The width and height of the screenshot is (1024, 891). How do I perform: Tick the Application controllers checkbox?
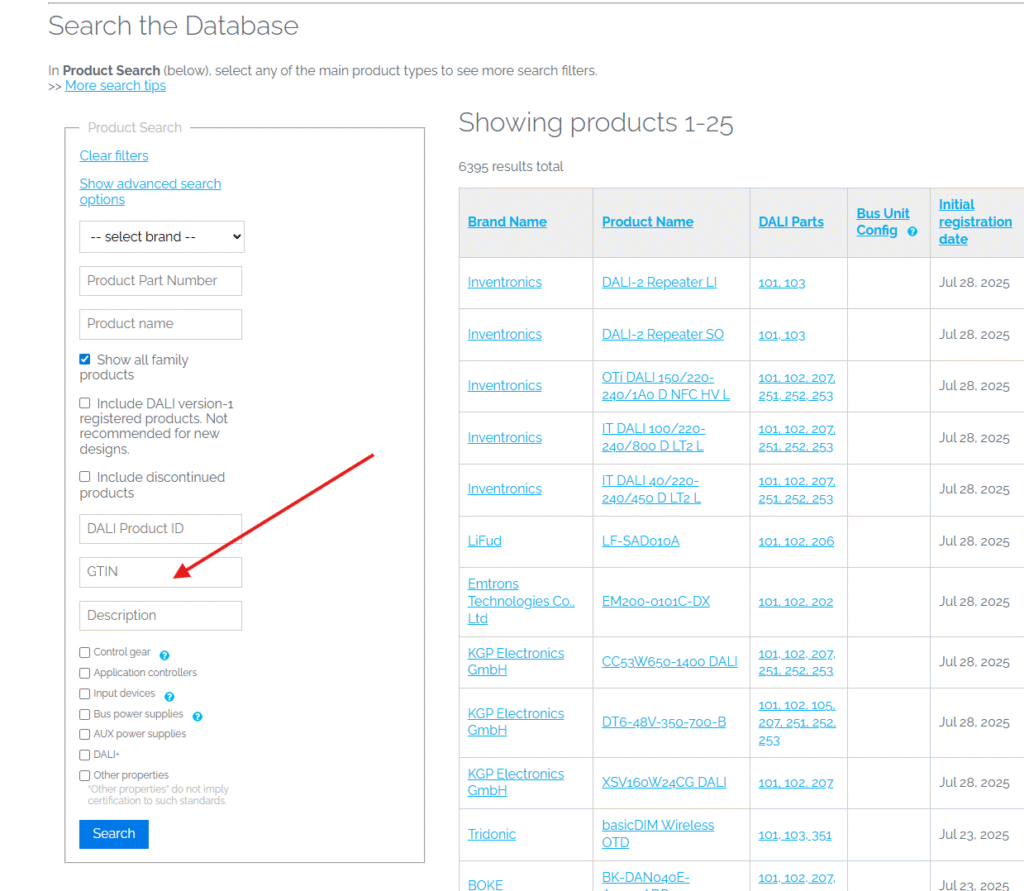coord(84,673)
